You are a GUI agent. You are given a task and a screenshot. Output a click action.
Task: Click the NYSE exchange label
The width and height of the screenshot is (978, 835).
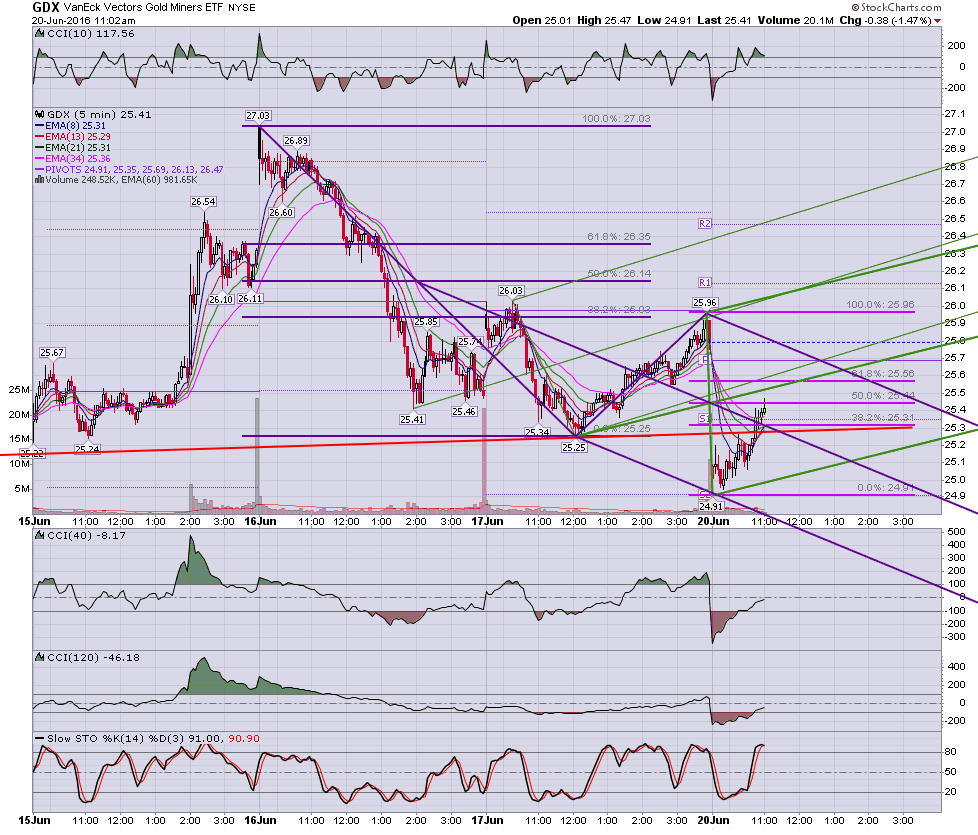click(x=241, y=8)
